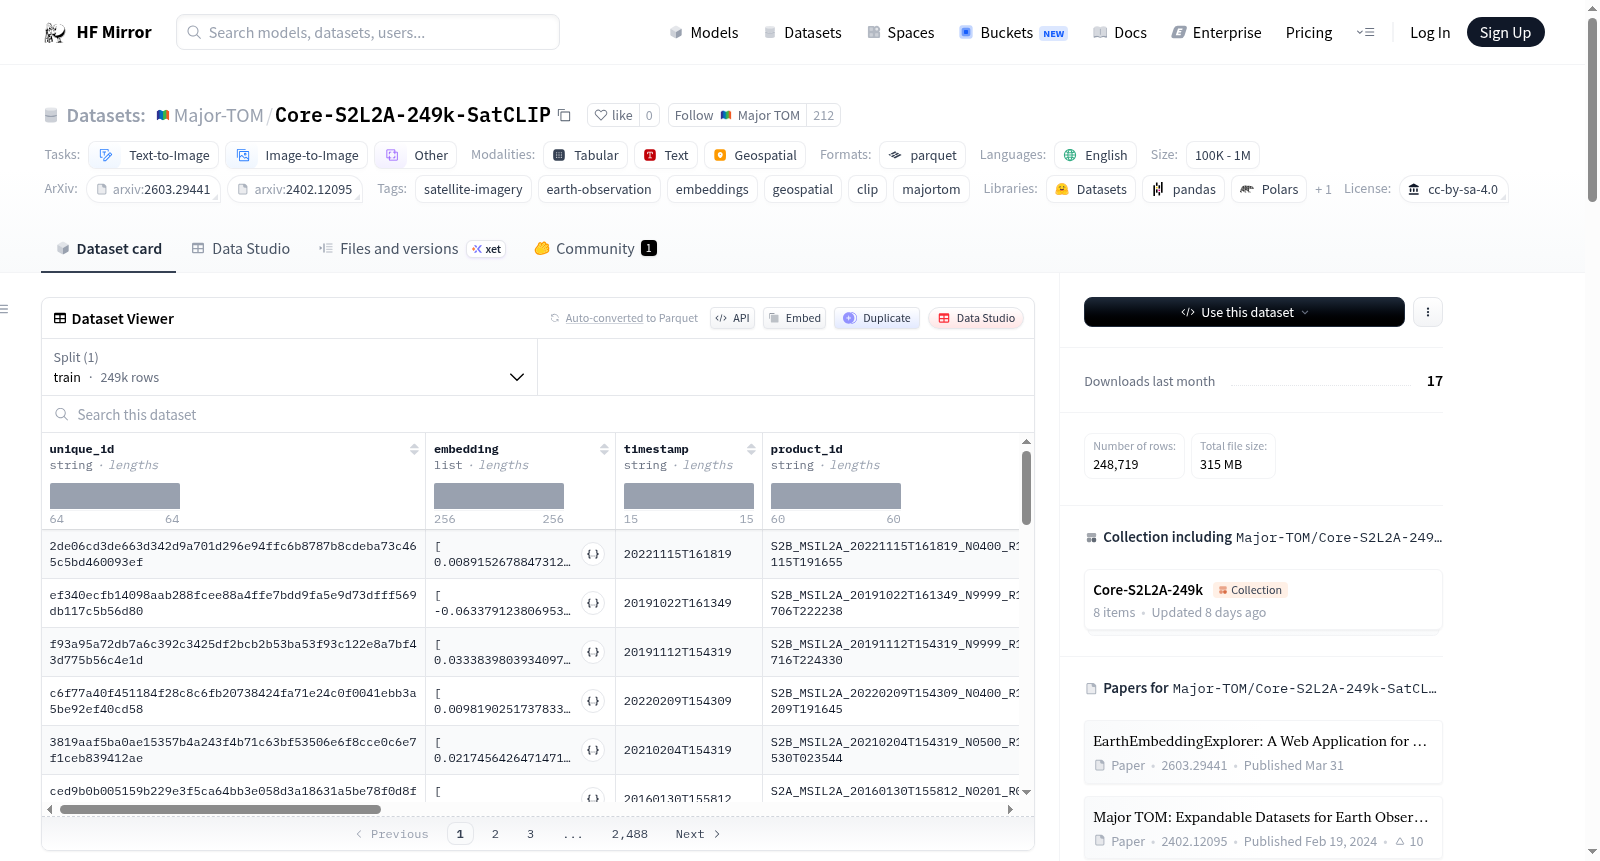Open Enterprise in navigation
Image resolution: width=1600 pixels, height=861 pixels.
pos(1216,33)
